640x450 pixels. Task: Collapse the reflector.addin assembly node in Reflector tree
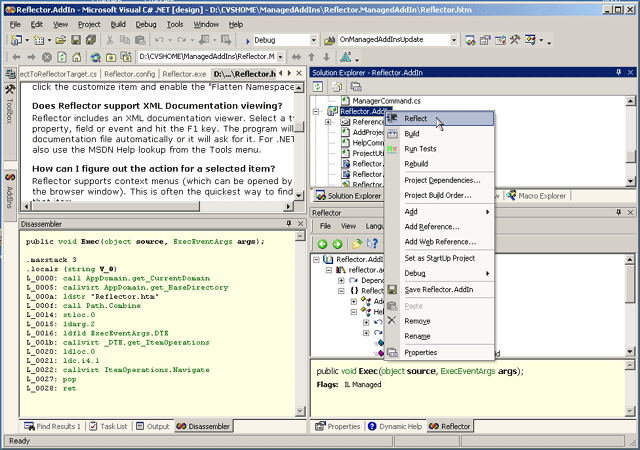329,270
